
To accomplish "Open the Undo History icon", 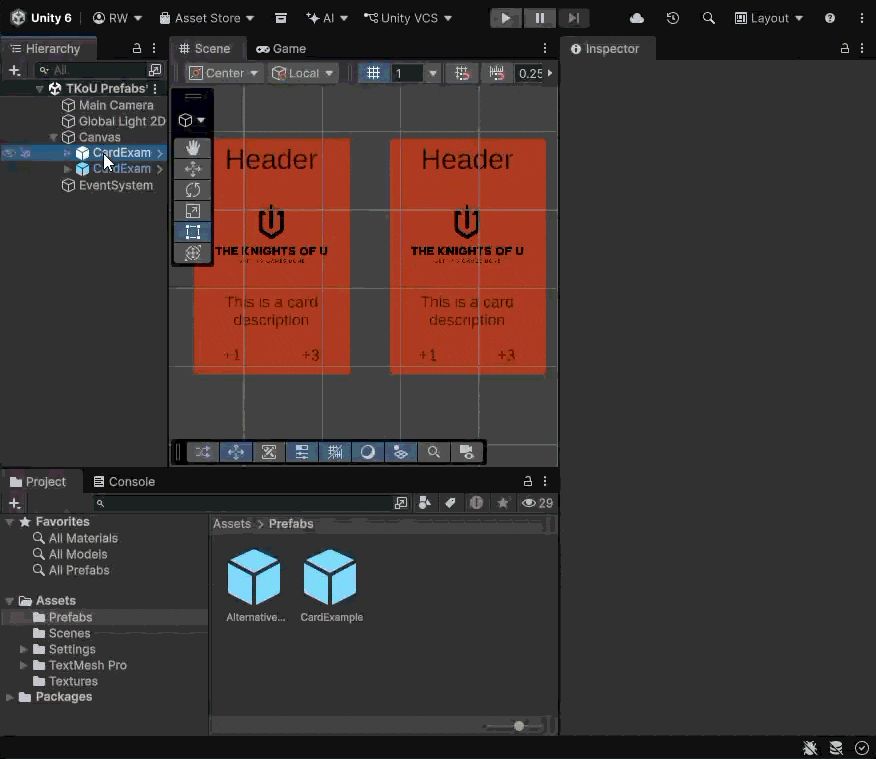I will click(x=673, y=18).
